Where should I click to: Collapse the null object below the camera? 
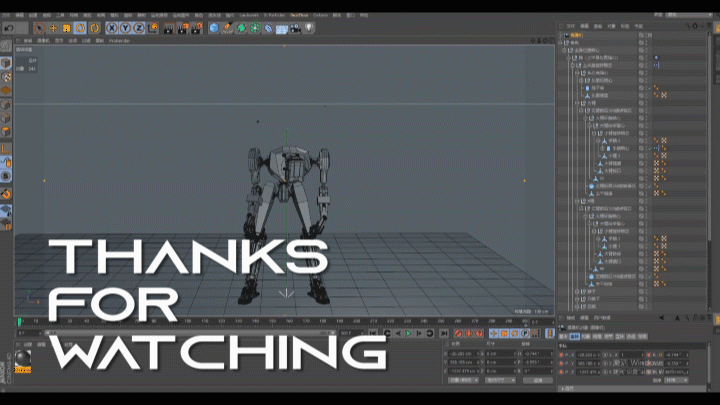click(x=561, y=43)
